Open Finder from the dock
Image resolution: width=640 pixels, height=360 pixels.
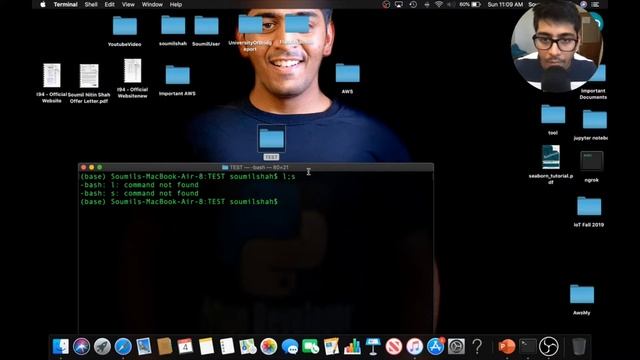pyautogui.click(x=61, y=347)
